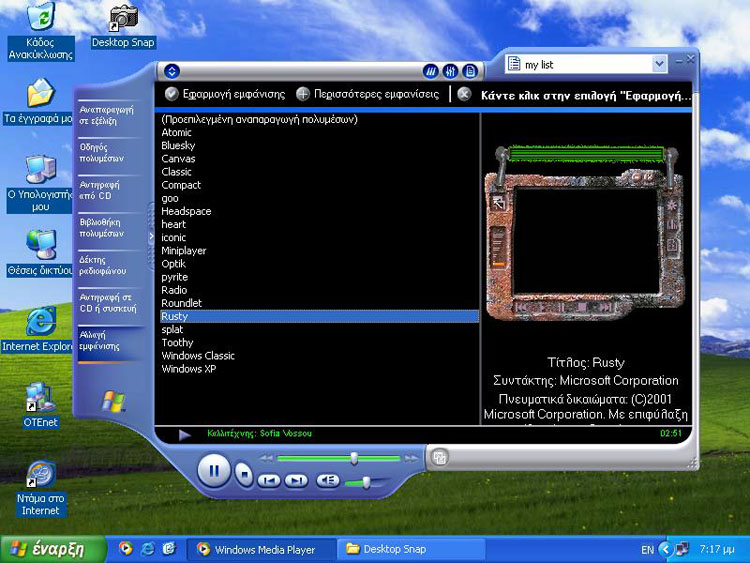Skip to previous track button
This screenshot has height=563, width=750.
point(269,481)
